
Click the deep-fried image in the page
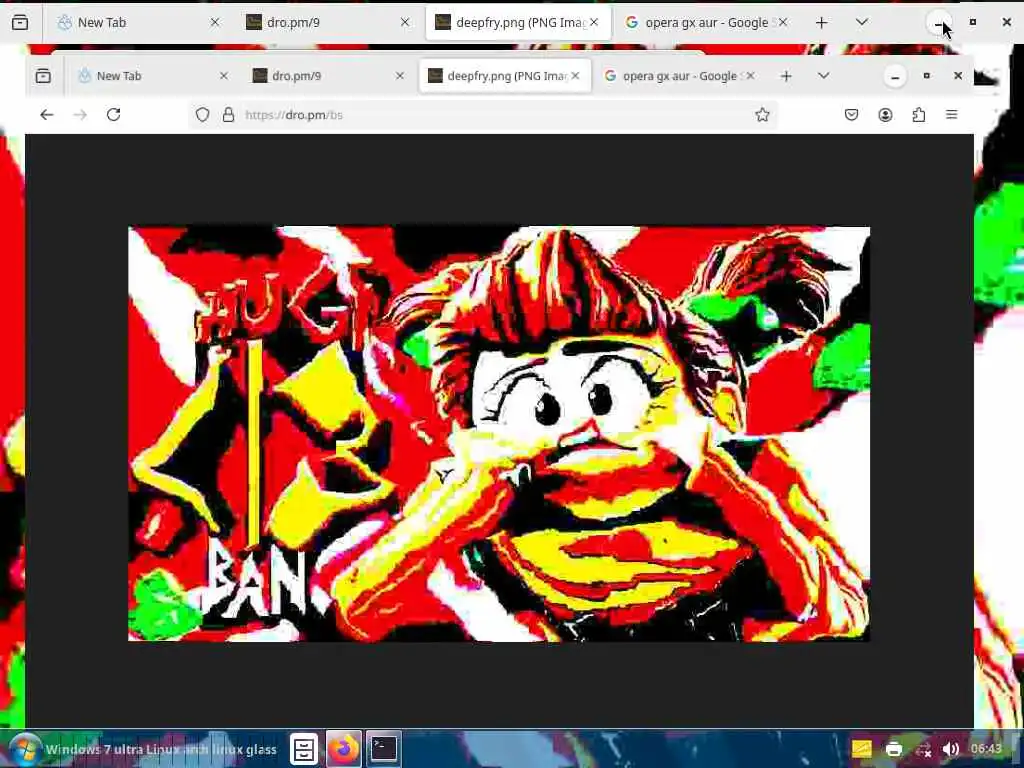coord(499,434)
